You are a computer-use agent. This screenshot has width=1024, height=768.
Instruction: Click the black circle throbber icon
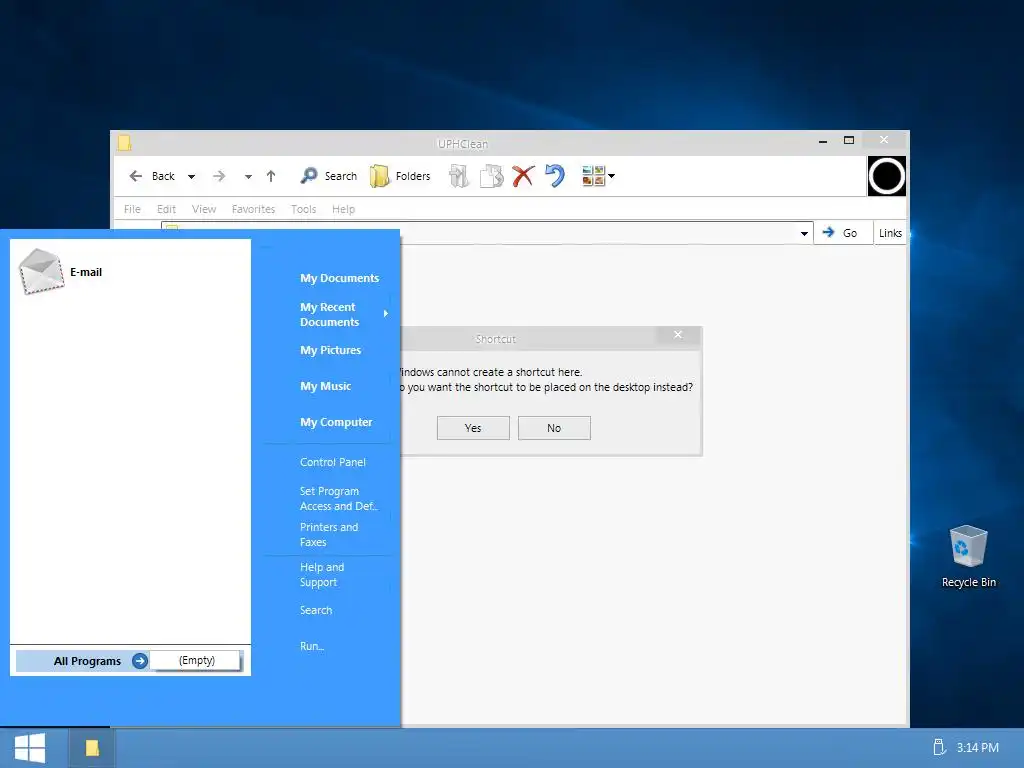887,176
